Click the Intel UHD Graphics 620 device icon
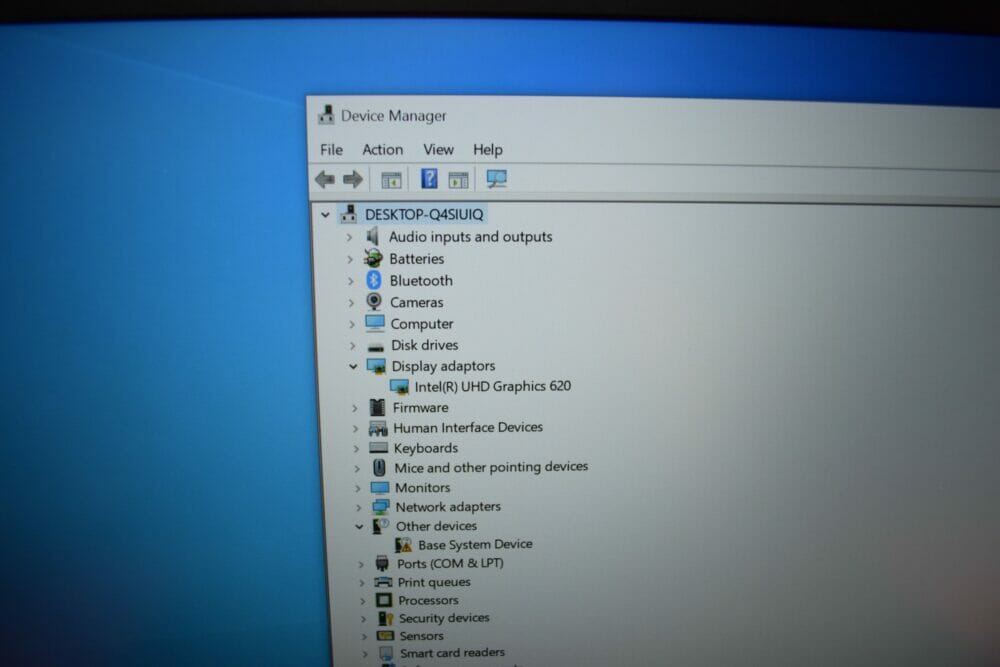 pos(399,387)
